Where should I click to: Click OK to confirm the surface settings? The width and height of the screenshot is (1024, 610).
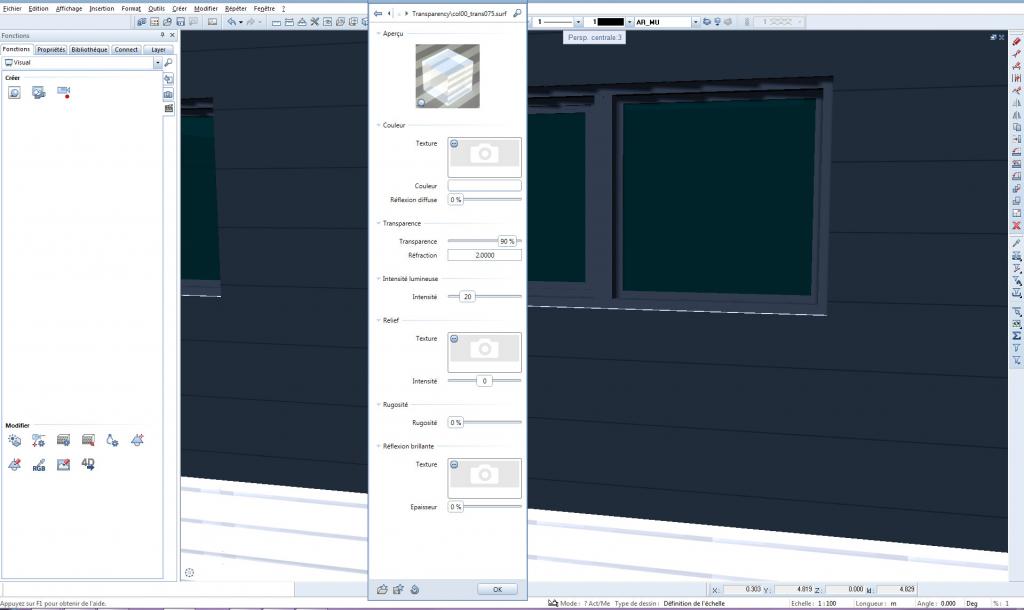tap(497, 590)
